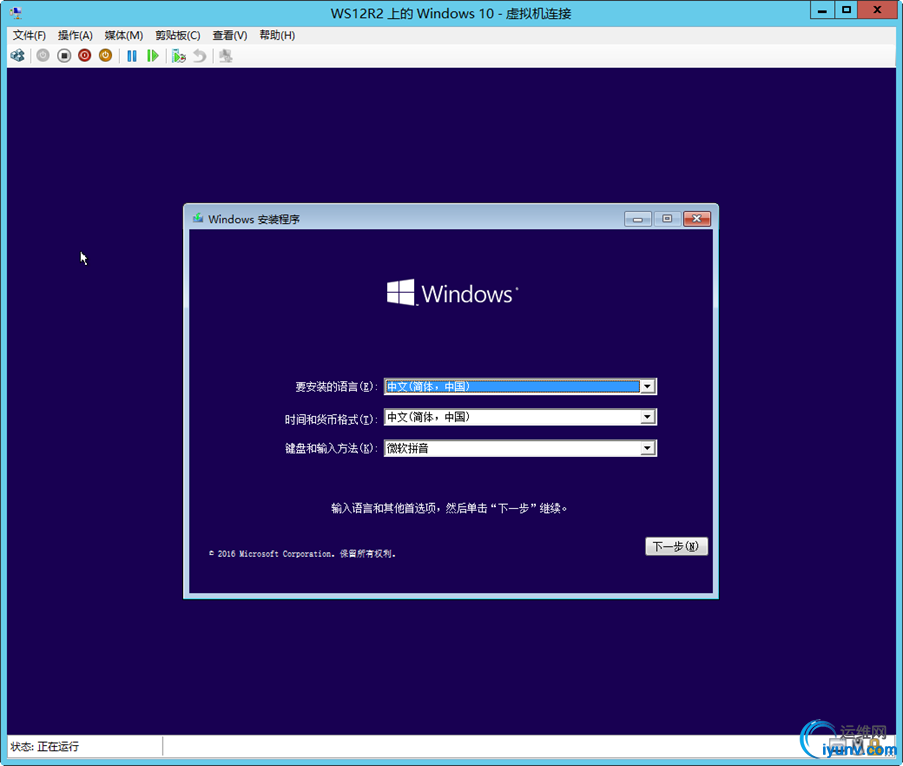Click the Windows logo in setup dialog
Image resolution: width=903 pixels, height=766 pixels.
click(452, 293)
